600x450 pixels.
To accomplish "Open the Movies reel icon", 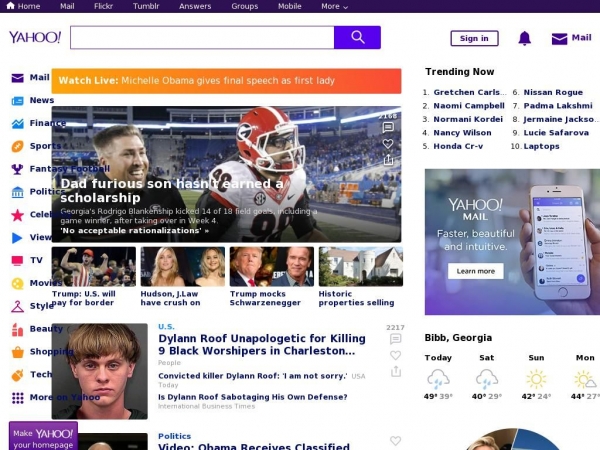I will point(17,284).
